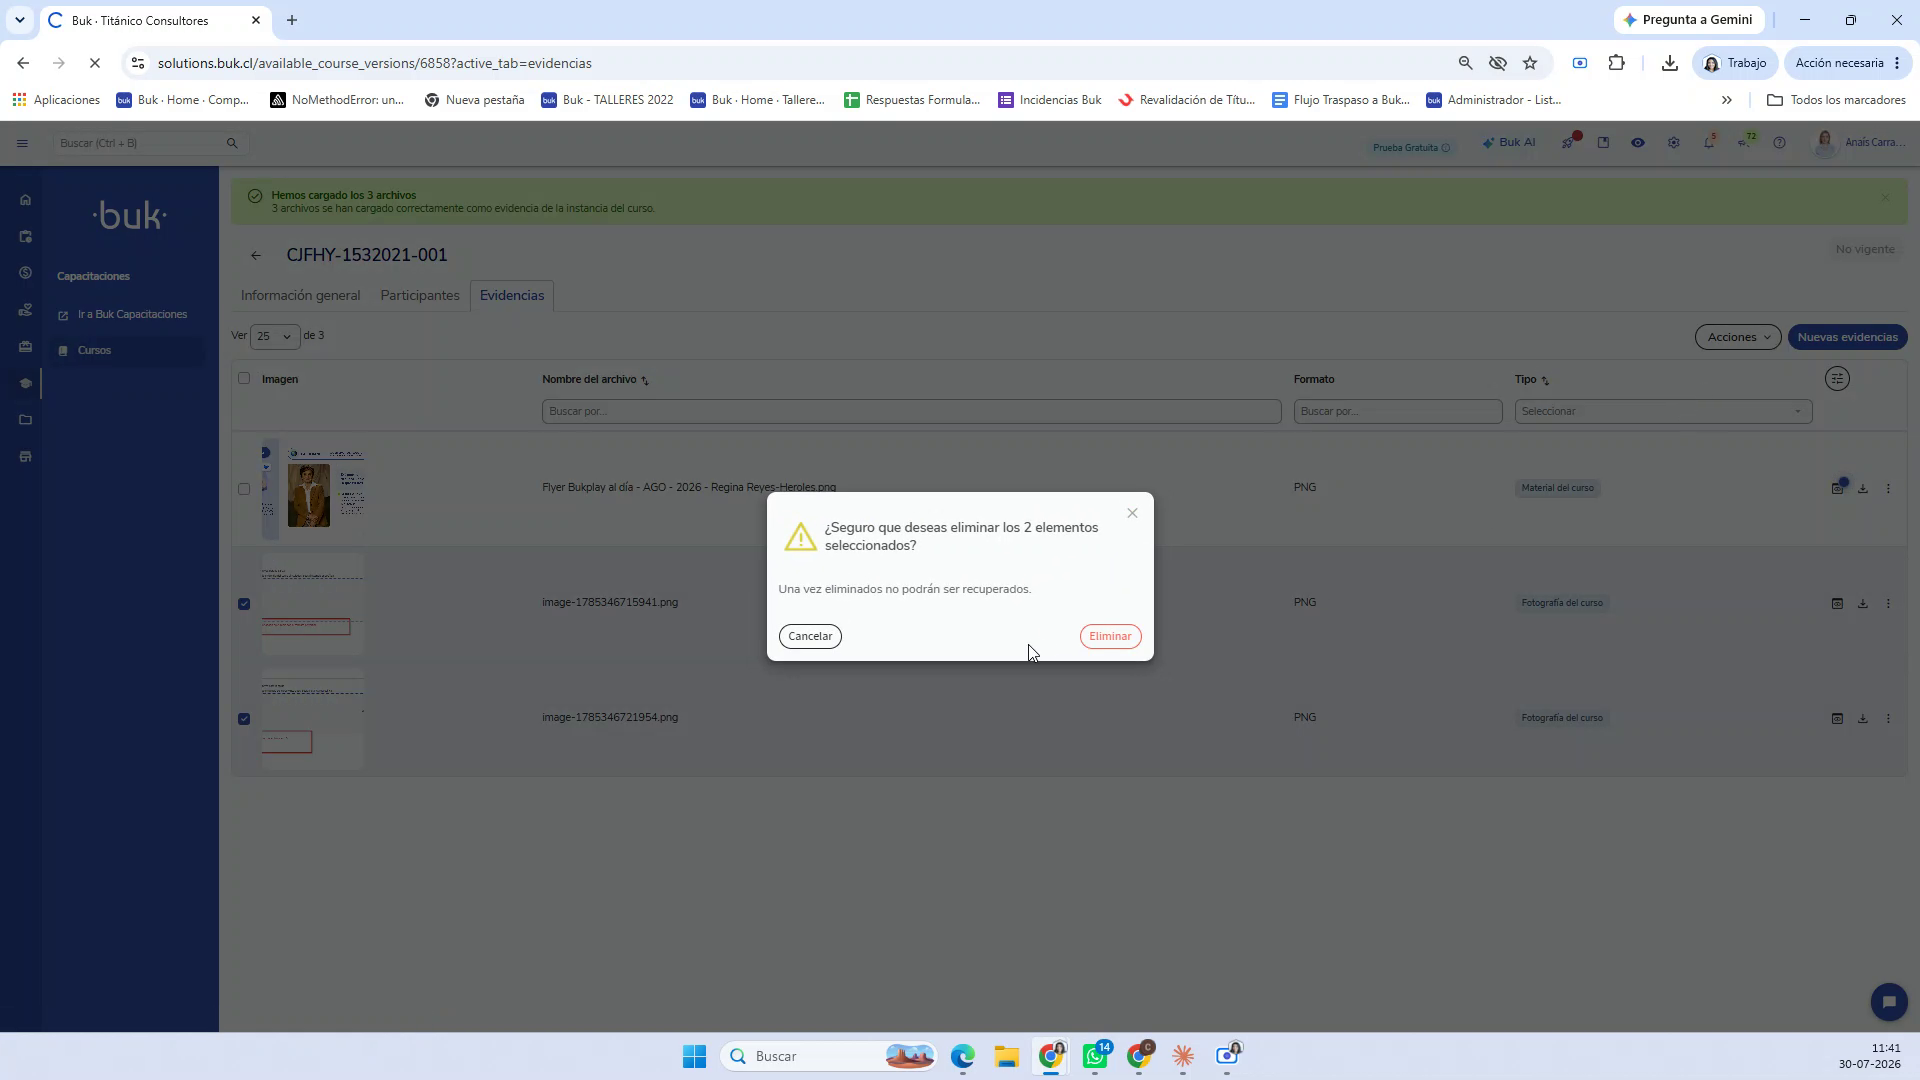Uncheck the image-1785346715941.png row checkbox
1920x1080 pixels.
(244, 604)
